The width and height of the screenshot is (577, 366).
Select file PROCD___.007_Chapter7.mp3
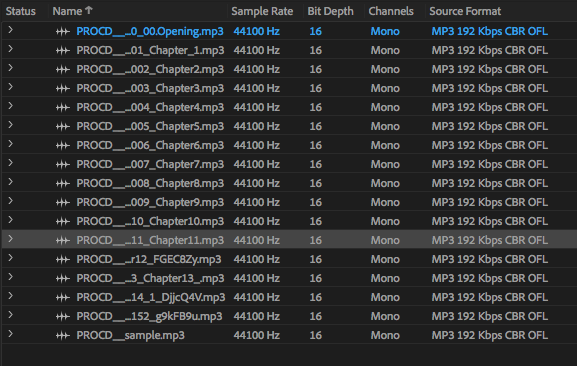pos(150,165)
